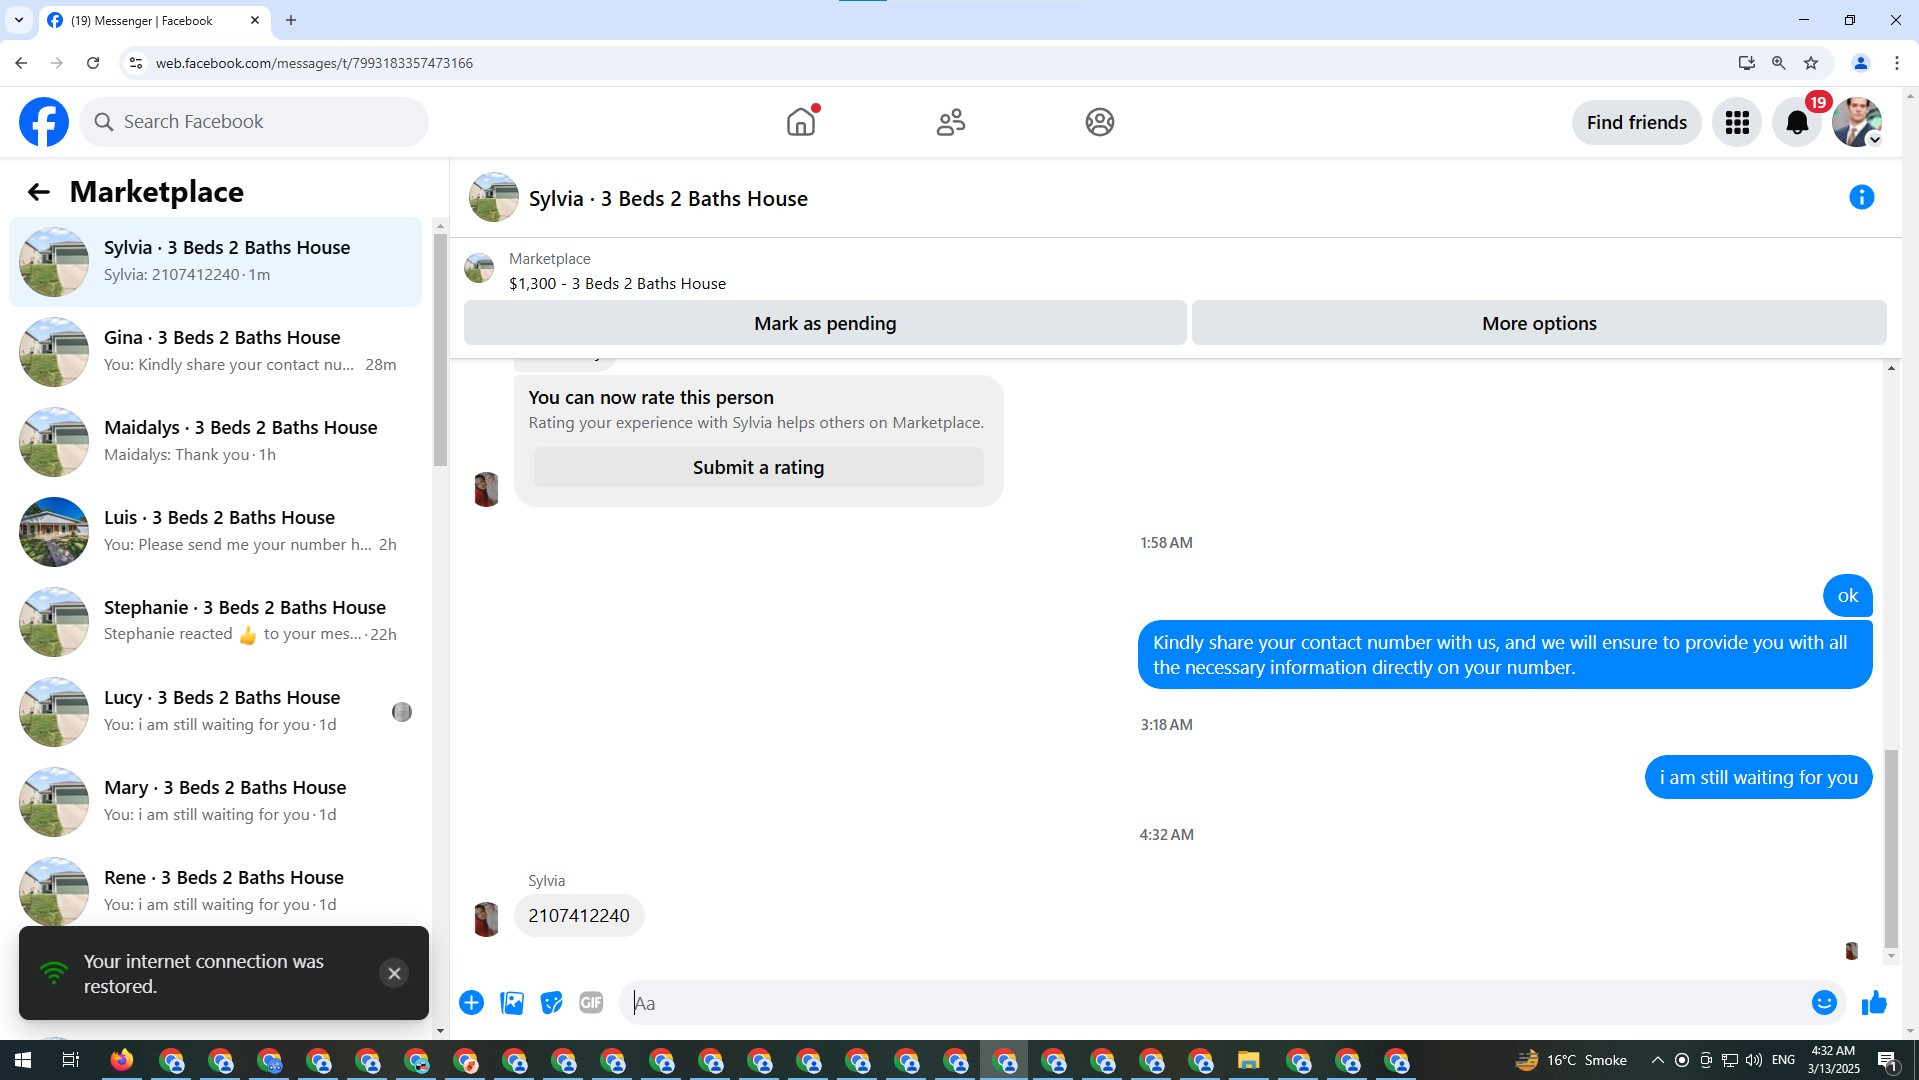Open the Lucy conversation
The width and height of the screenshot is (1919, 1080).
coord(216,712)
